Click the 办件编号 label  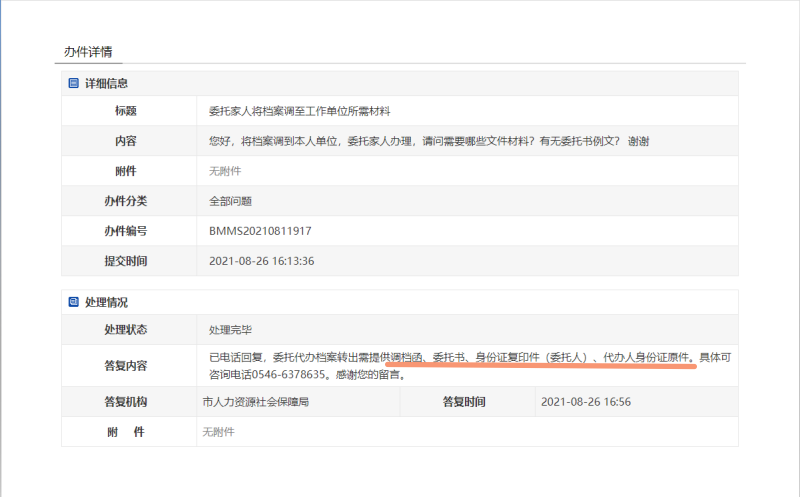click(x=126, y=231)
